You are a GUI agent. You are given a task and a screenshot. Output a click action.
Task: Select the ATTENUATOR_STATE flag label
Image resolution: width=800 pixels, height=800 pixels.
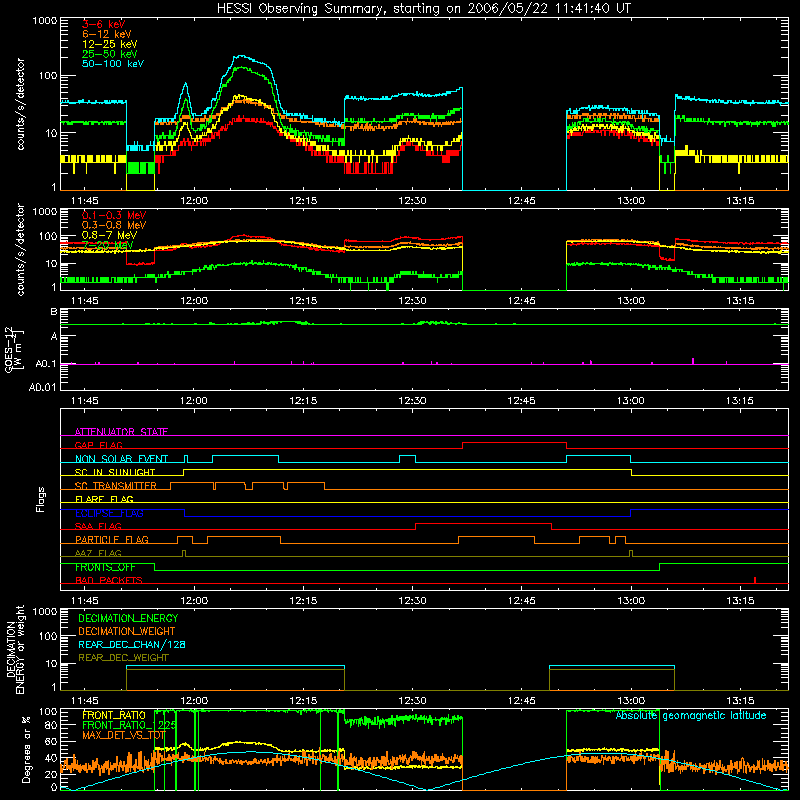[x=121, y=432]
